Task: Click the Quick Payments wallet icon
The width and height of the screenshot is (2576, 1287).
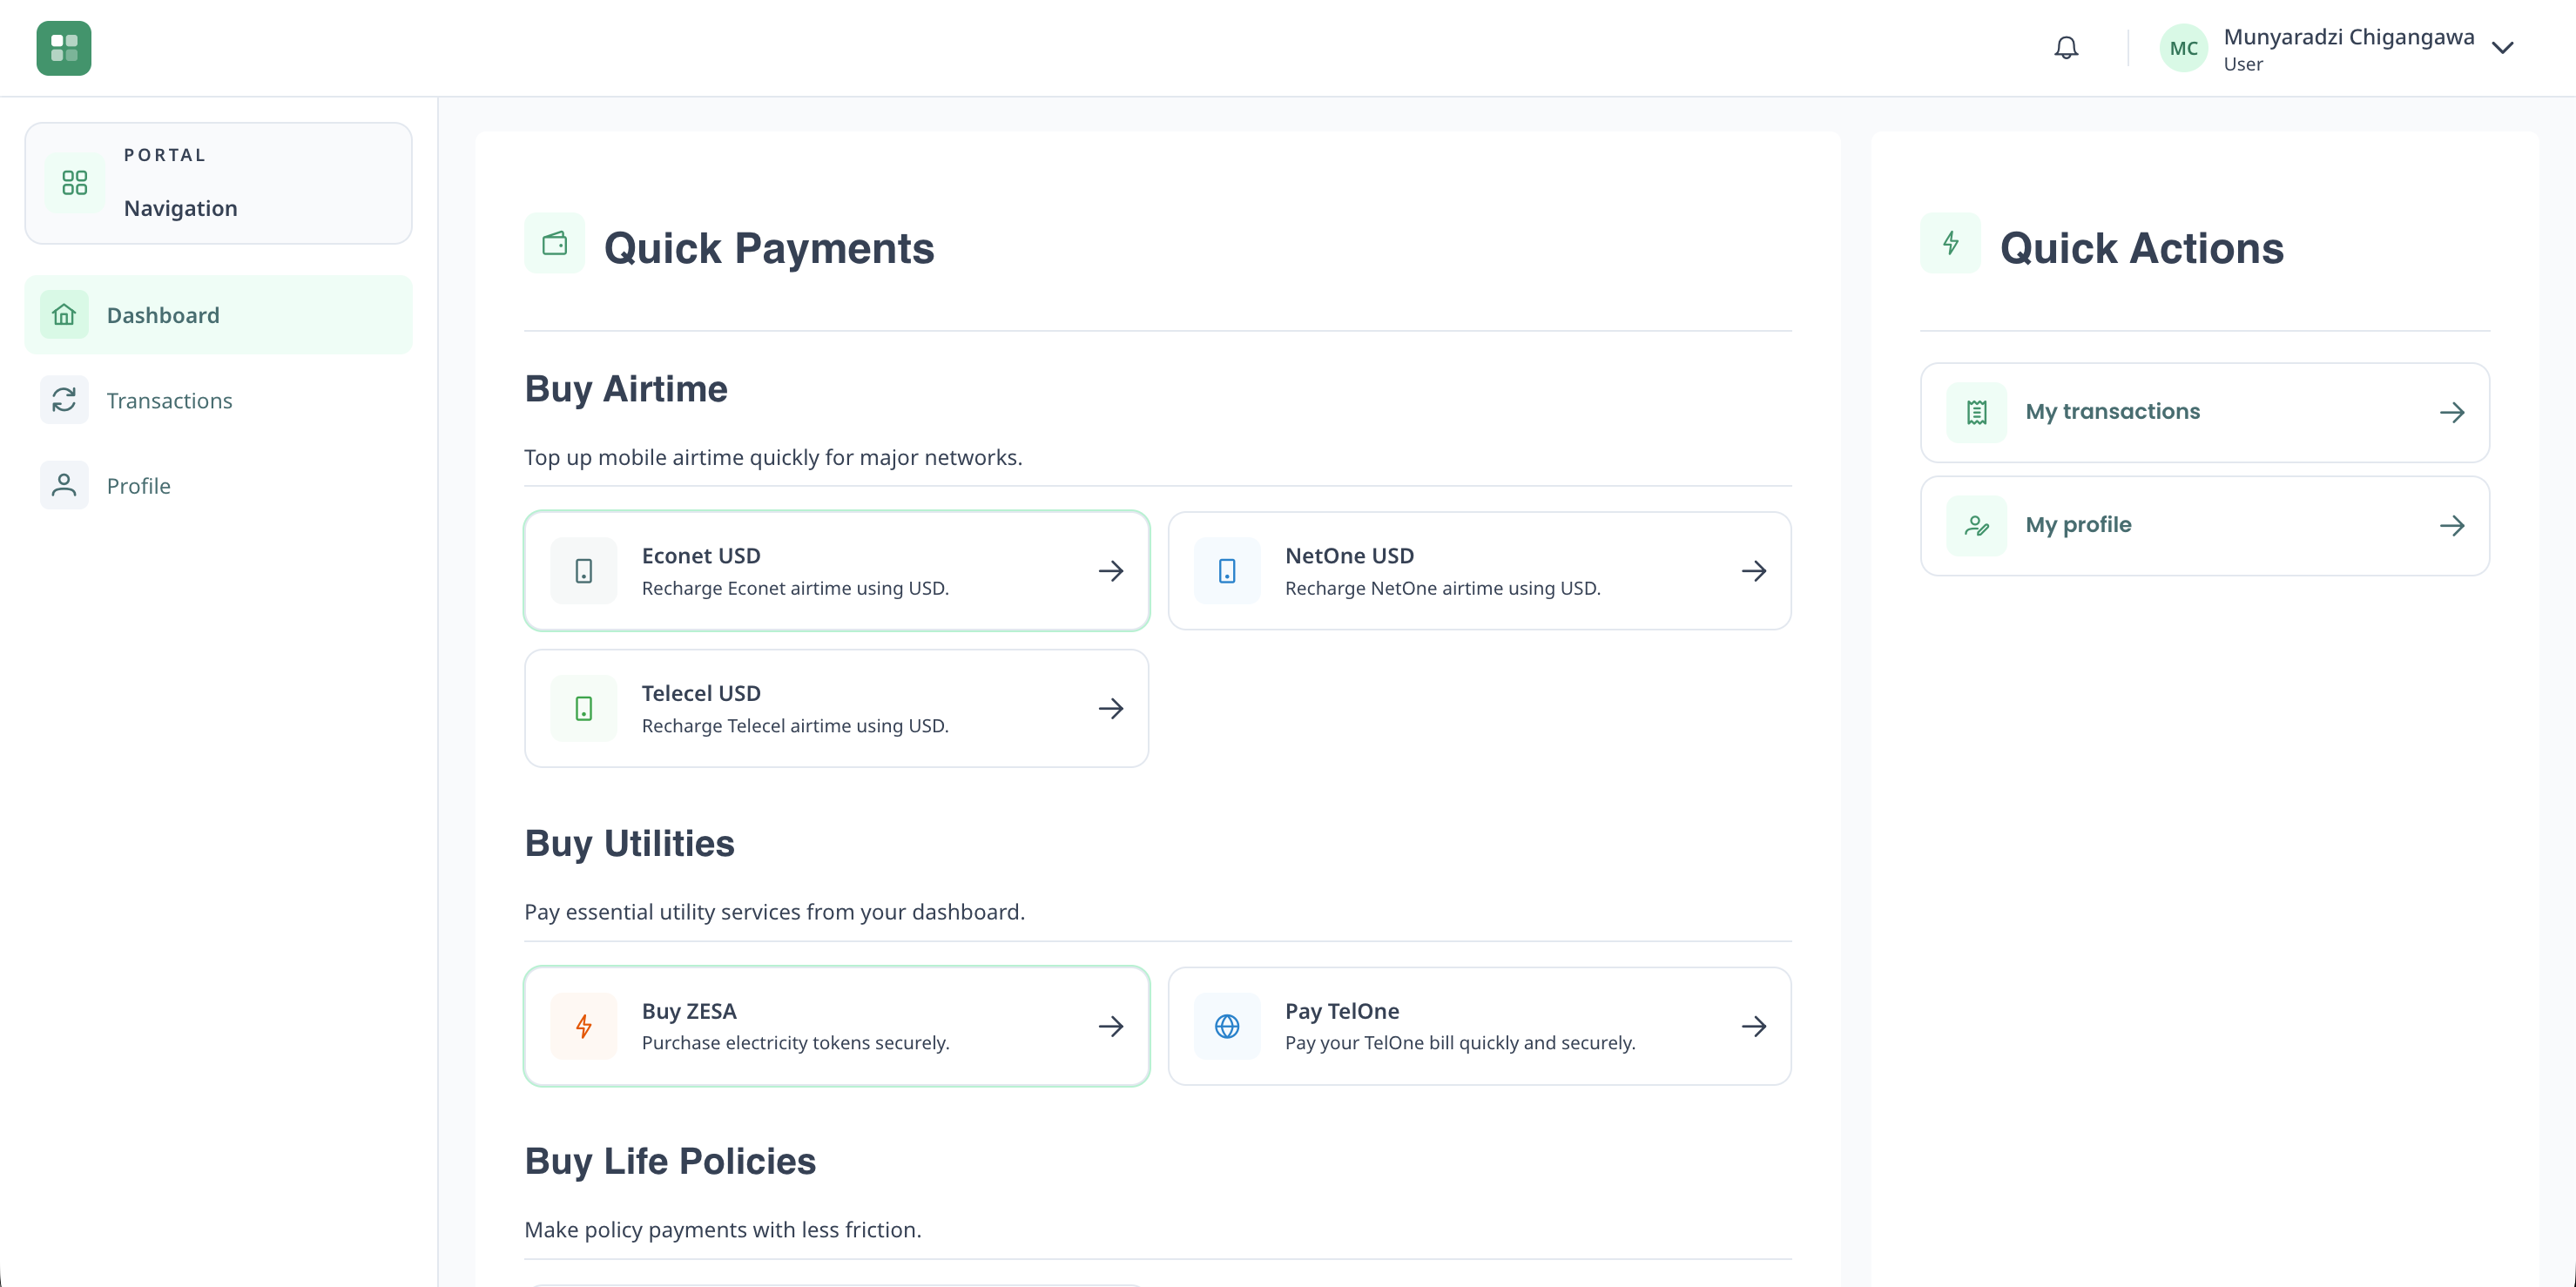Action: [x=555, y=243]
